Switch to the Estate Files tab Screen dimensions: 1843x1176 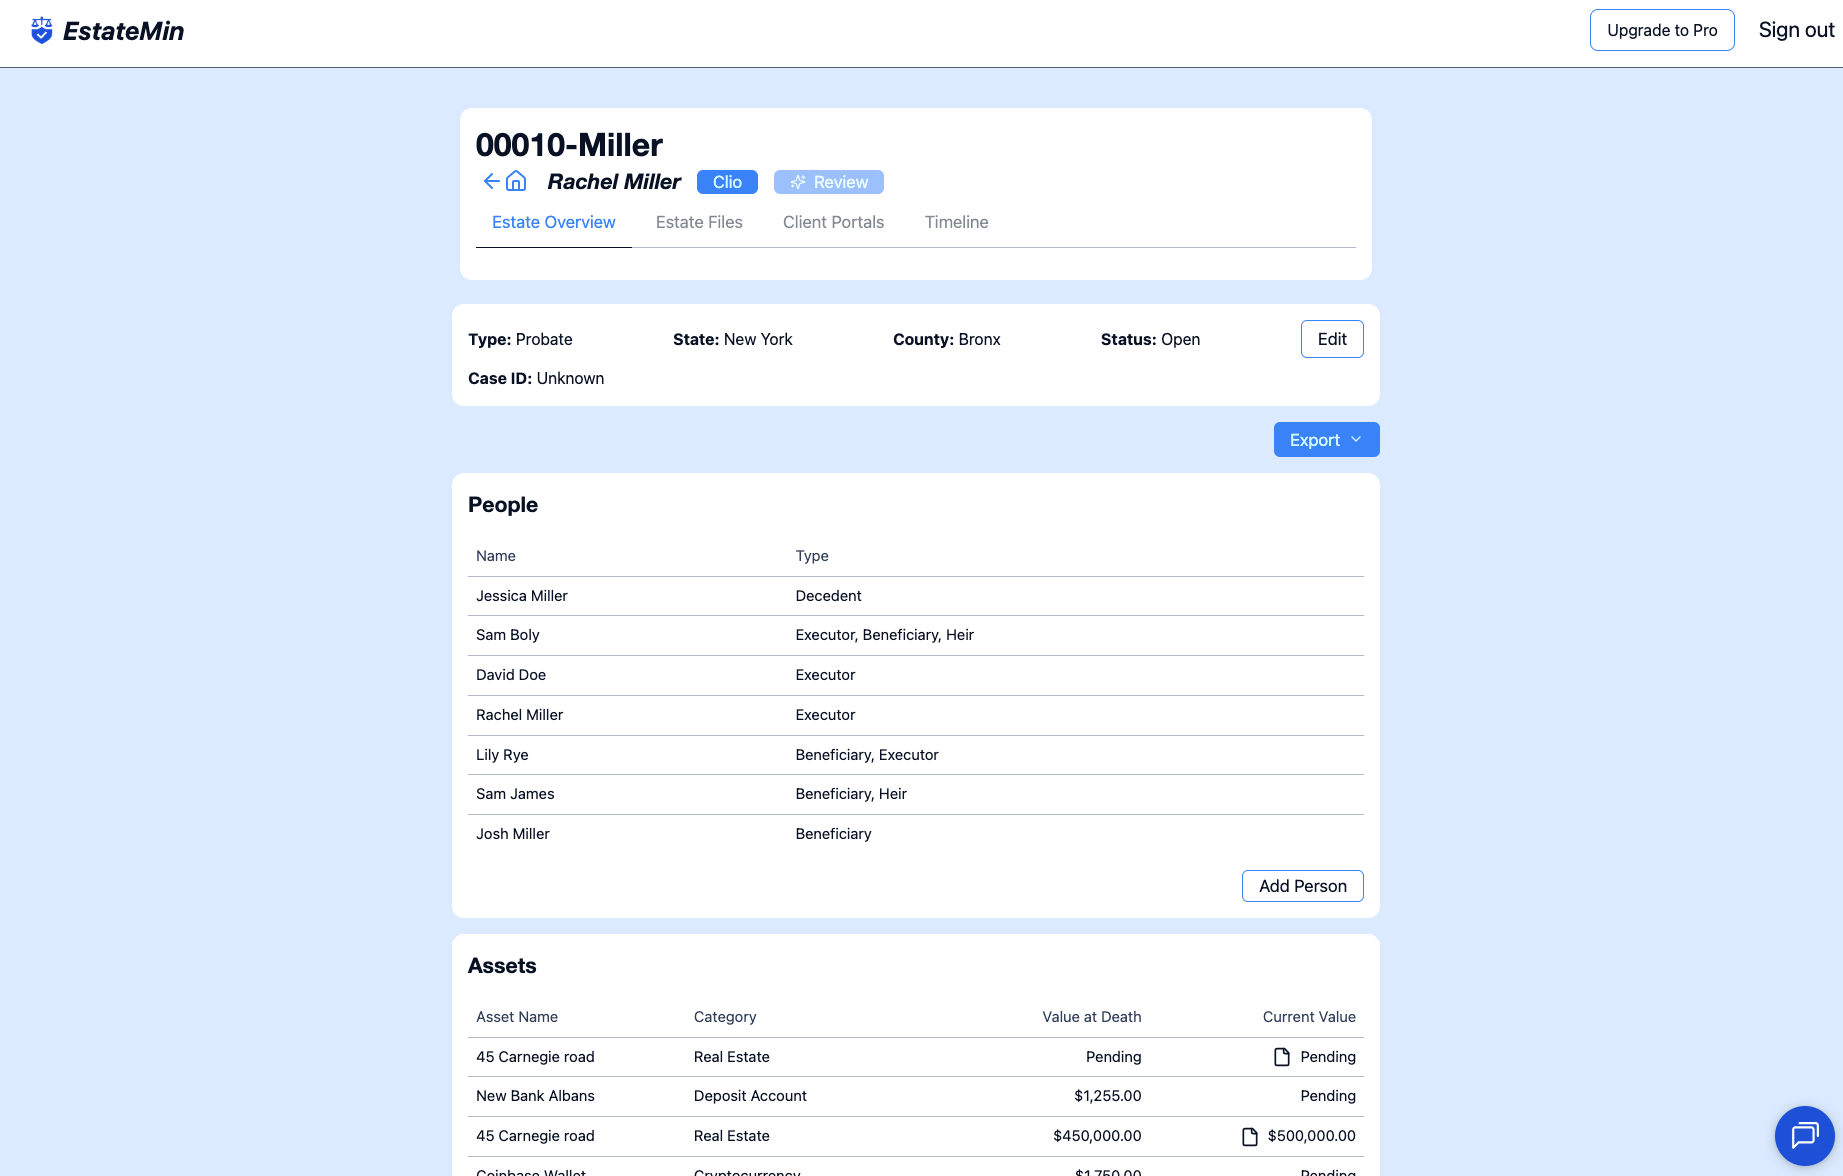point(699,222)
